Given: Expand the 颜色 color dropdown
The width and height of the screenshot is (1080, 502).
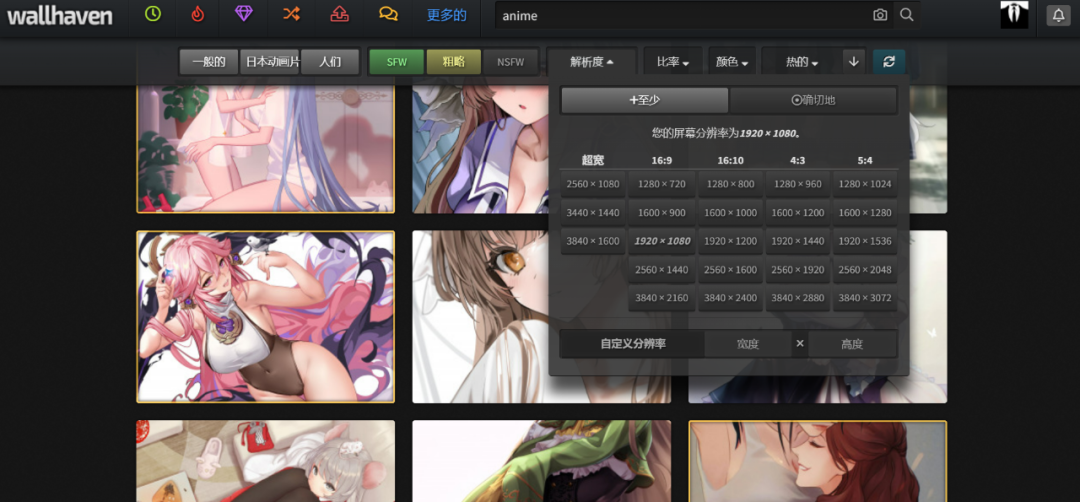Looking at the screenshot, I should coord(731,62).
